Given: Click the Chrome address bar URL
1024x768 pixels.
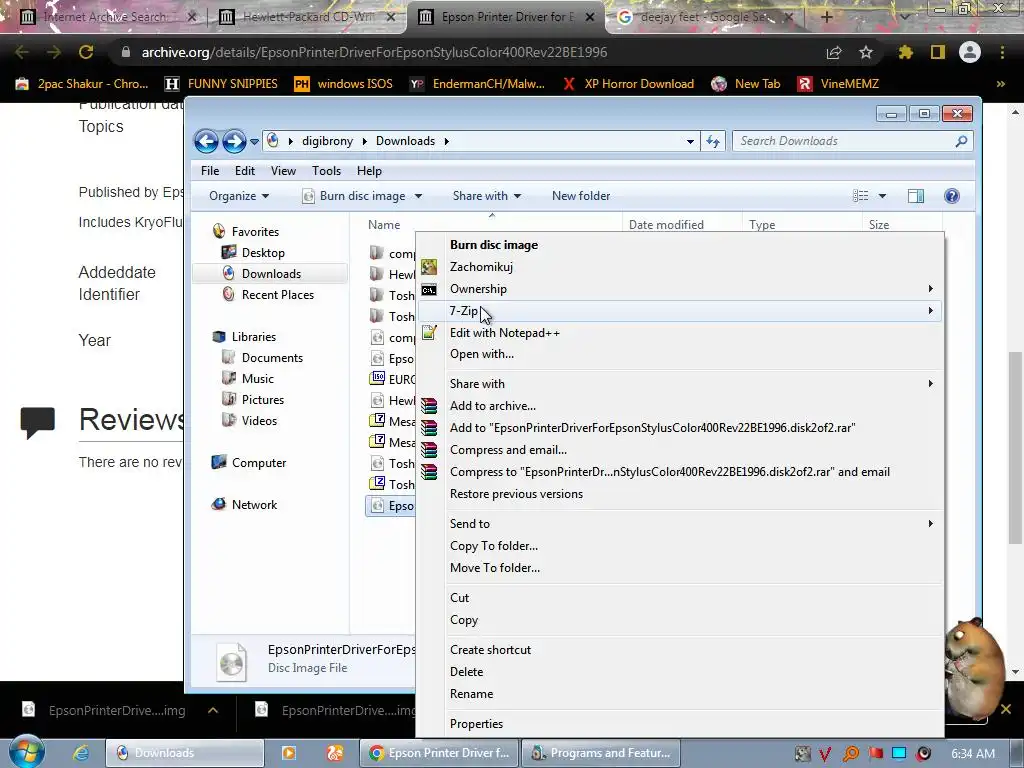Looking at the screenshot, I should 374,52.
